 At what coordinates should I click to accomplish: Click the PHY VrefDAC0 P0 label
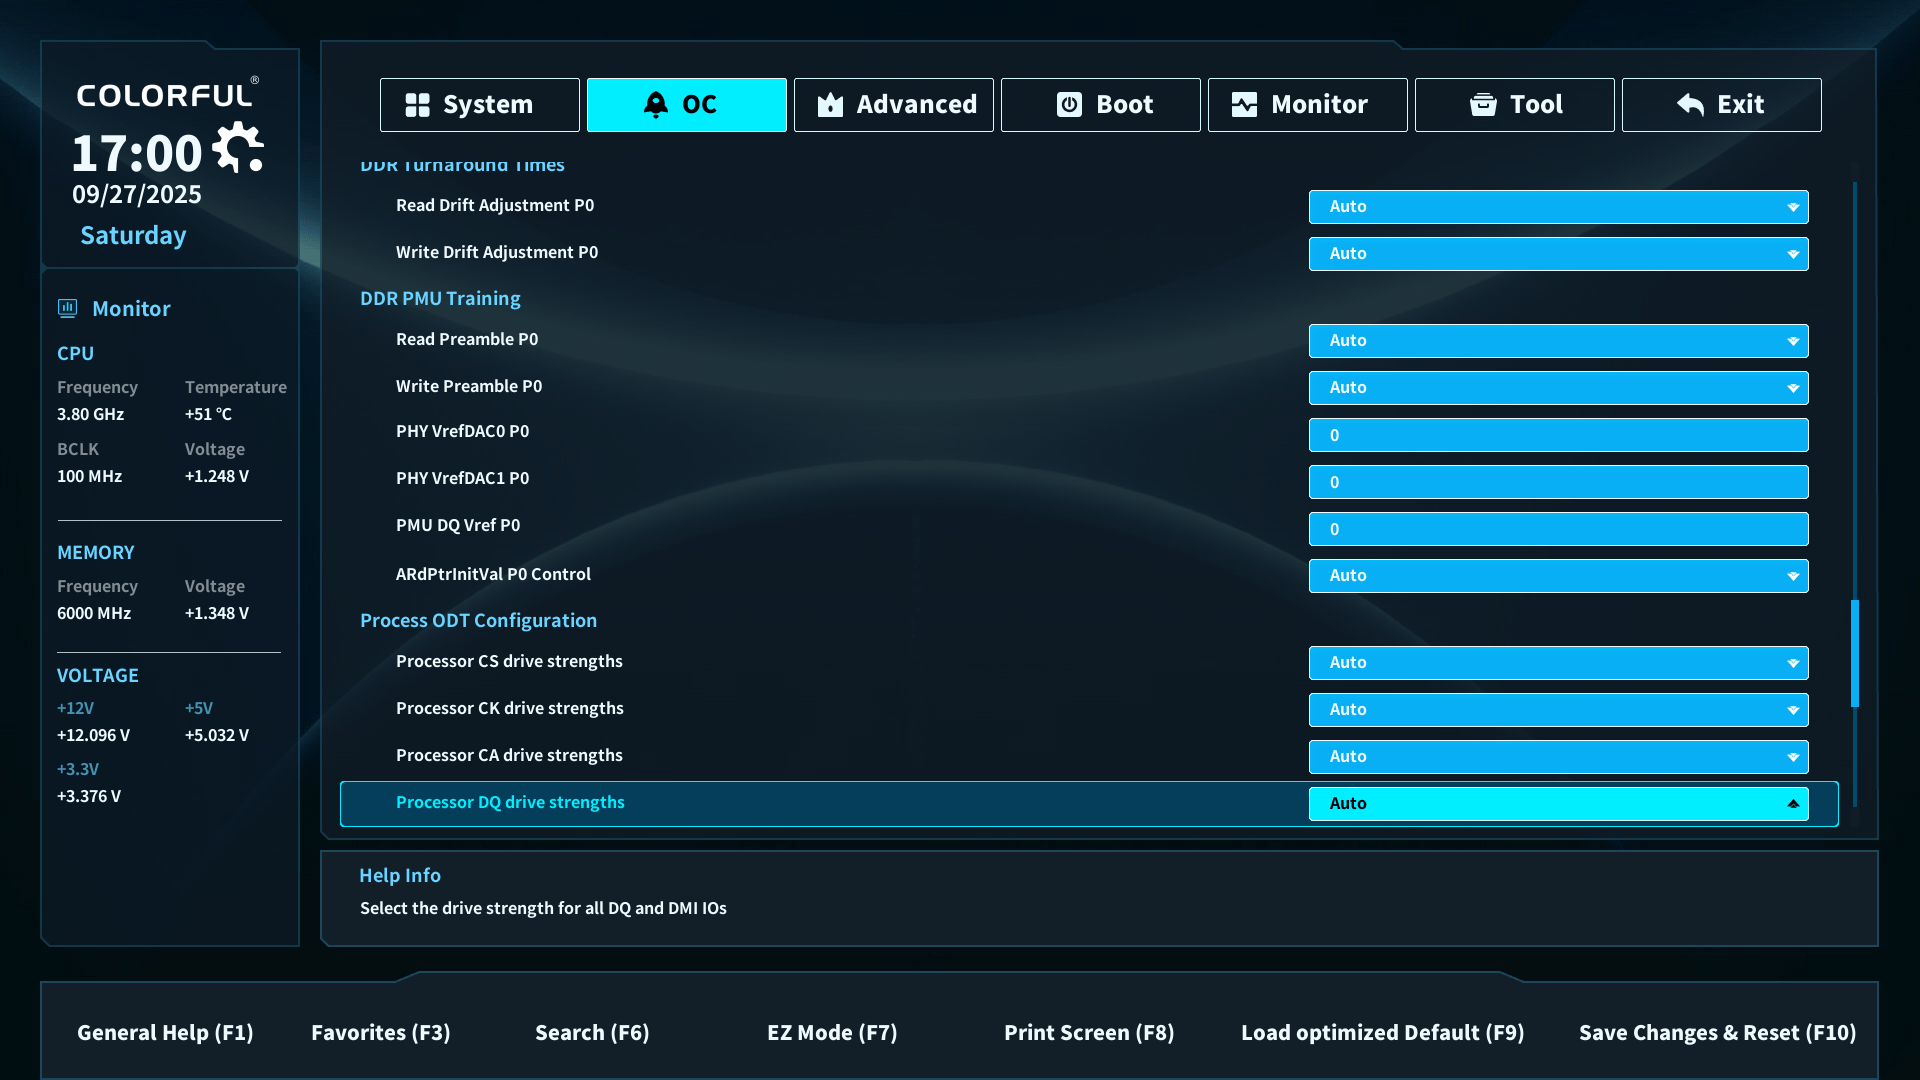pyautogui.click(x=463, y=431)
